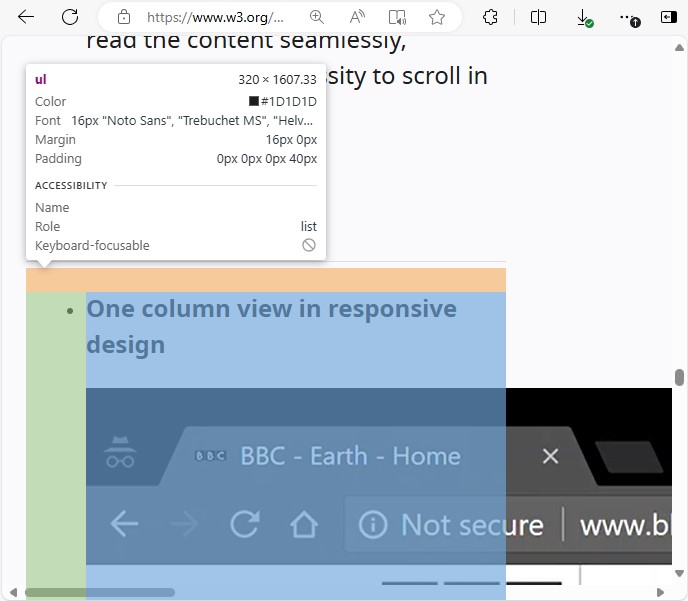The width and height of the screenshot is (688, 601).
Task: Open the zoom magnifier in address bar
Action: tap(317, 17)
